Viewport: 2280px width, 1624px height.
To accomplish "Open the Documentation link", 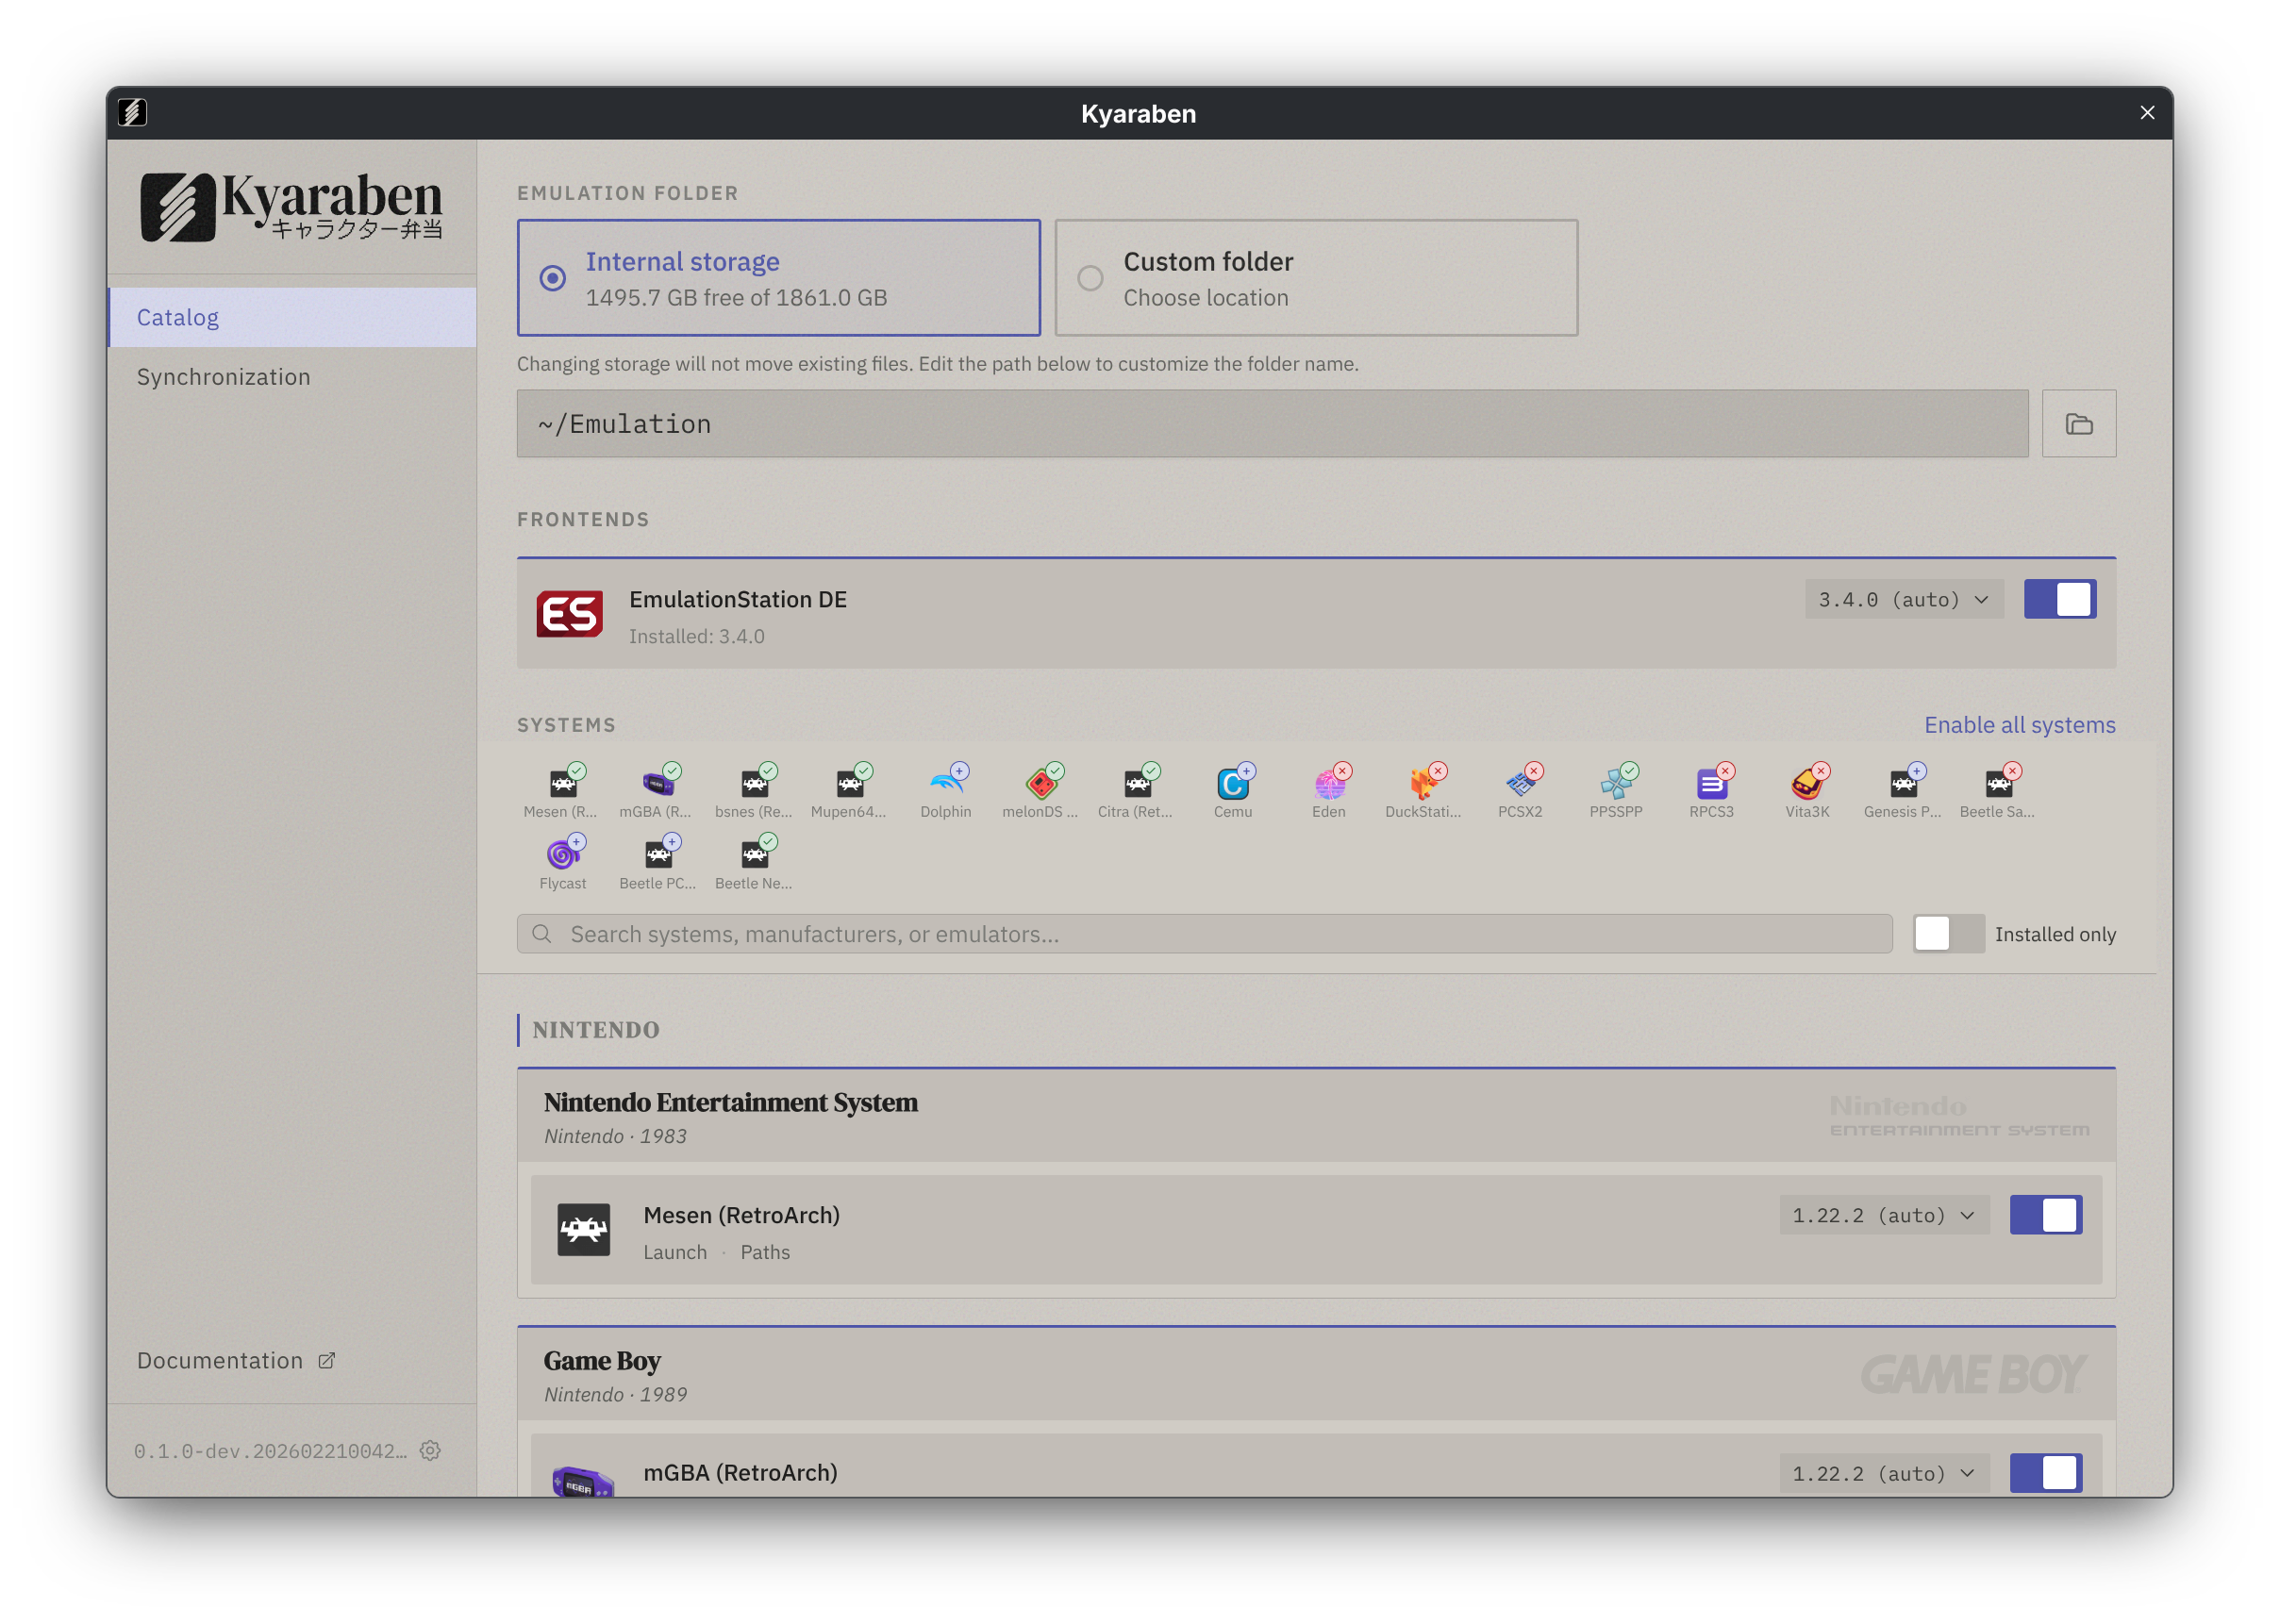I will tap(221, 1359).
